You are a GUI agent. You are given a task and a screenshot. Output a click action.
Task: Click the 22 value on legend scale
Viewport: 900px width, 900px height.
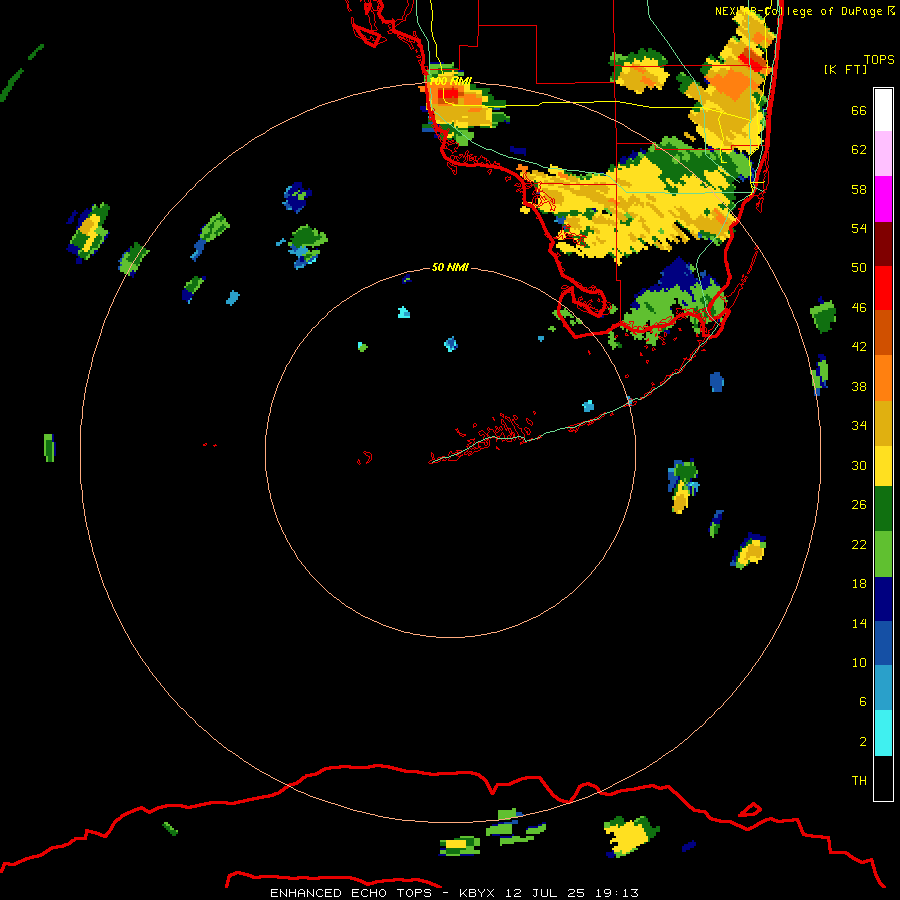click(859, 544)
